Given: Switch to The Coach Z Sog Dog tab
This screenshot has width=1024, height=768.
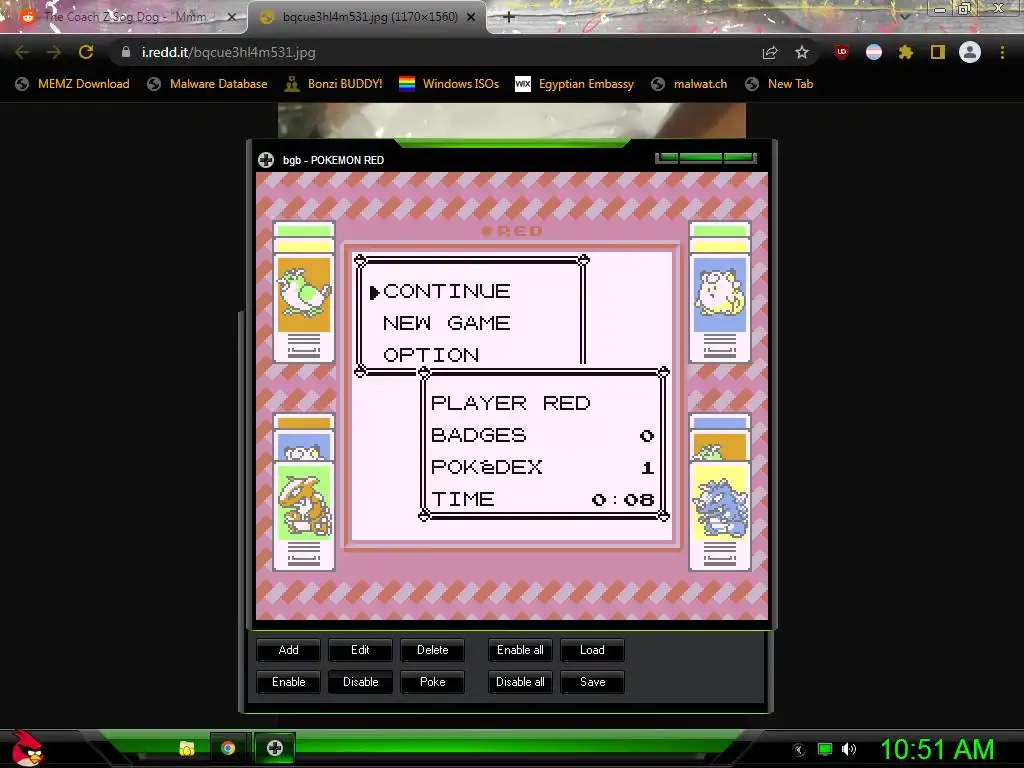Looking at the screenshot, I should point(125,17).
